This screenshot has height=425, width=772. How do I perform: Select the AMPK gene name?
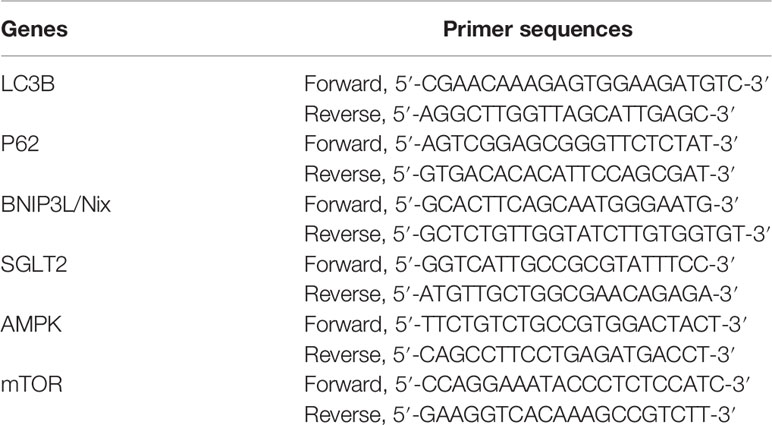click(31, 324)
